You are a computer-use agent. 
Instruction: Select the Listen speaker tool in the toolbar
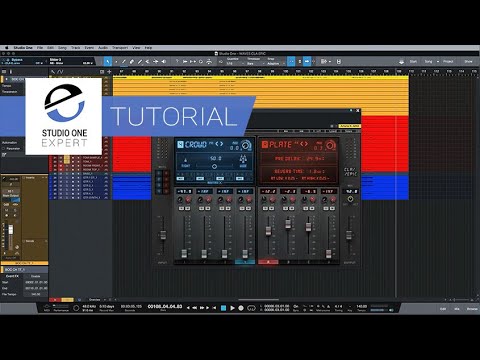coord(164,62)
